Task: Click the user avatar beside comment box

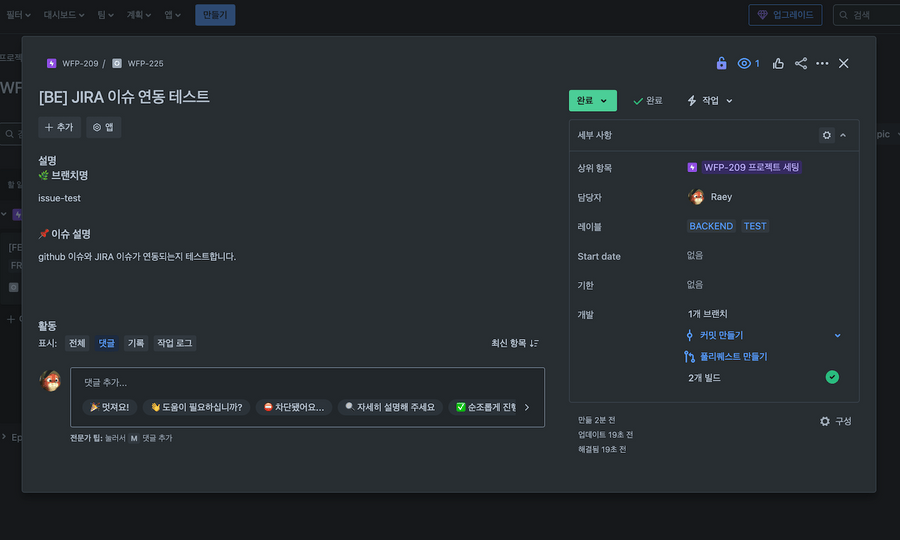Action: 51,381
